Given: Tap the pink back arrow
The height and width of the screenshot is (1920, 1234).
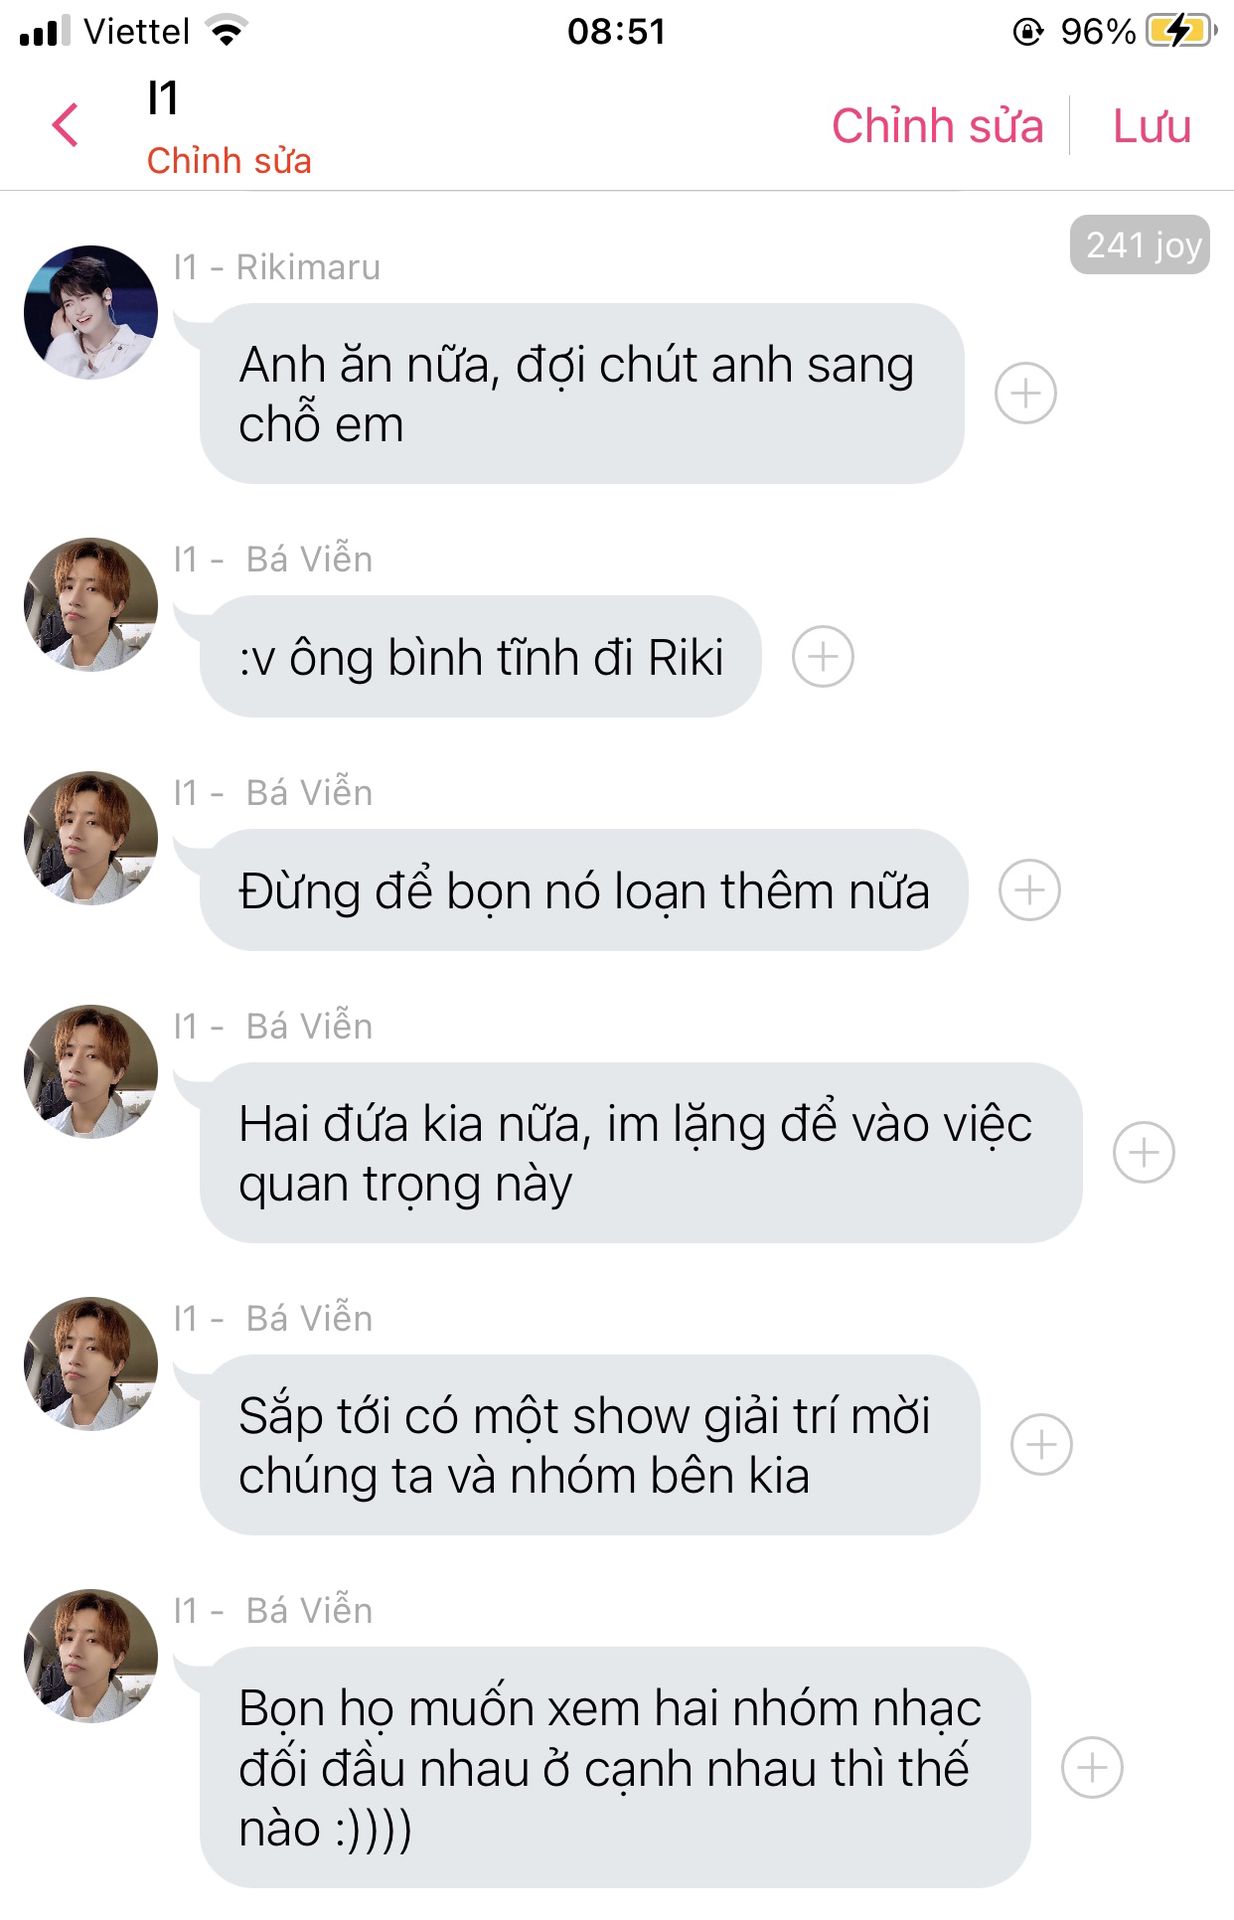Looking at the screenshot, I should pyautogui.click(x=65, y=125).
